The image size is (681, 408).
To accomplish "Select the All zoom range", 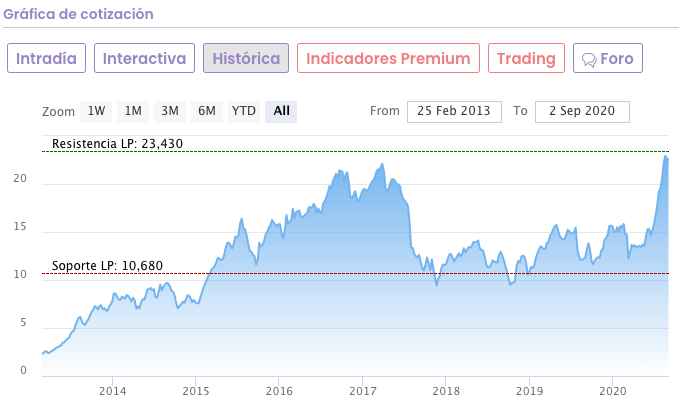I will click(281, 111).
